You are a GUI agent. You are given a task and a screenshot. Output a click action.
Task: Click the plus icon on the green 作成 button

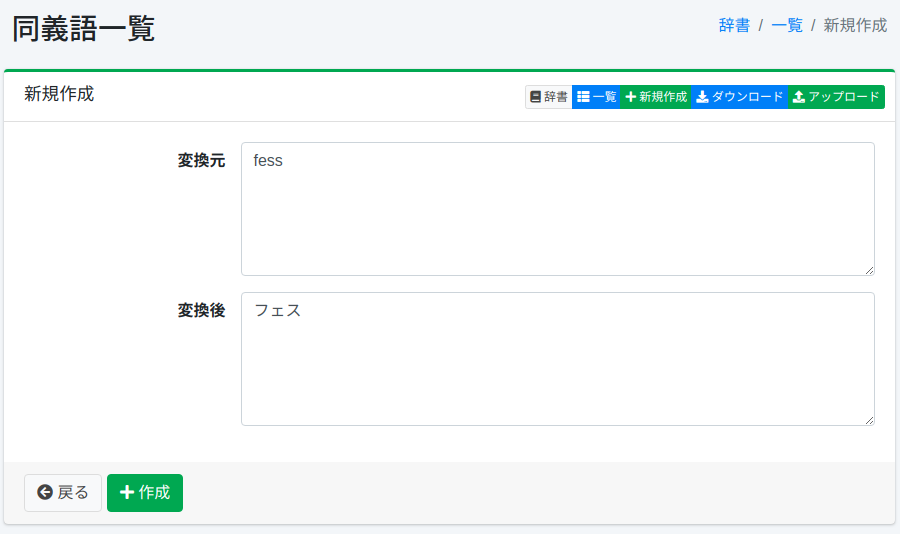click(127, 492)
